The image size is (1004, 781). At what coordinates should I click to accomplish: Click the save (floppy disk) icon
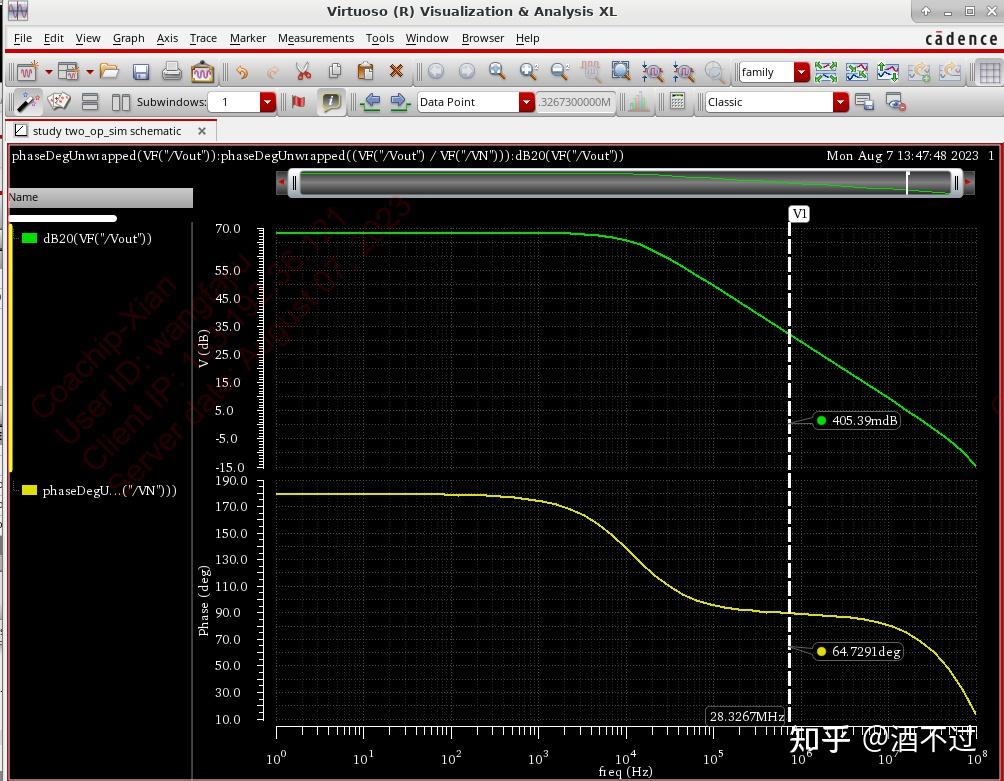141,72
